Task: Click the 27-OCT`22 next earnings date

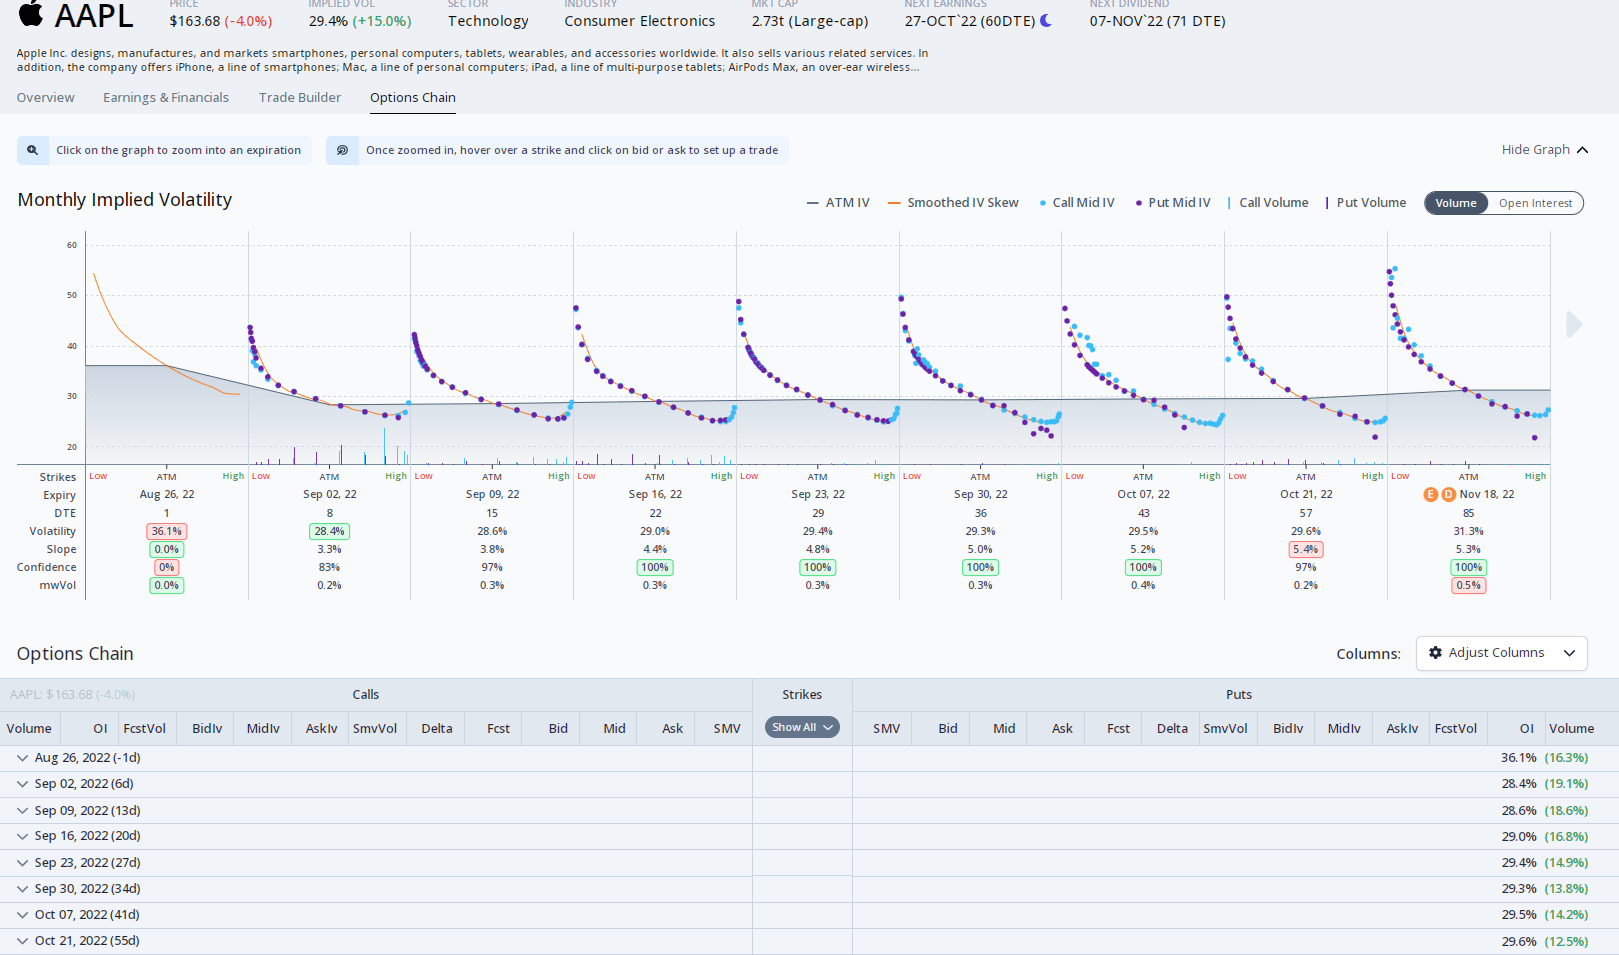Action: (x=970, y=21)
